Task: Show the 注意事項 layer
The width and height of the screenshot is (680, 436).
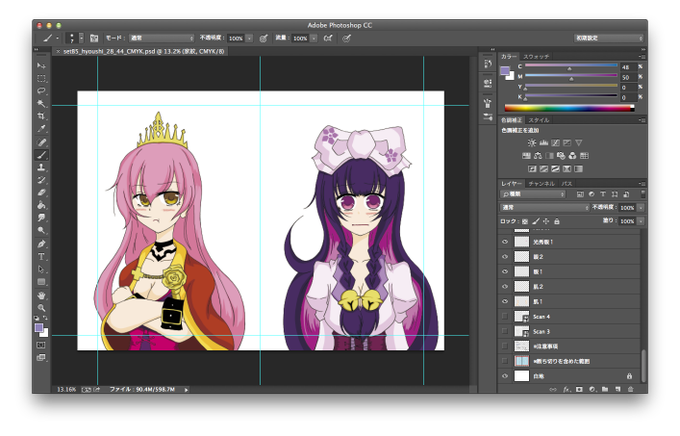Action: click(505, 346)
